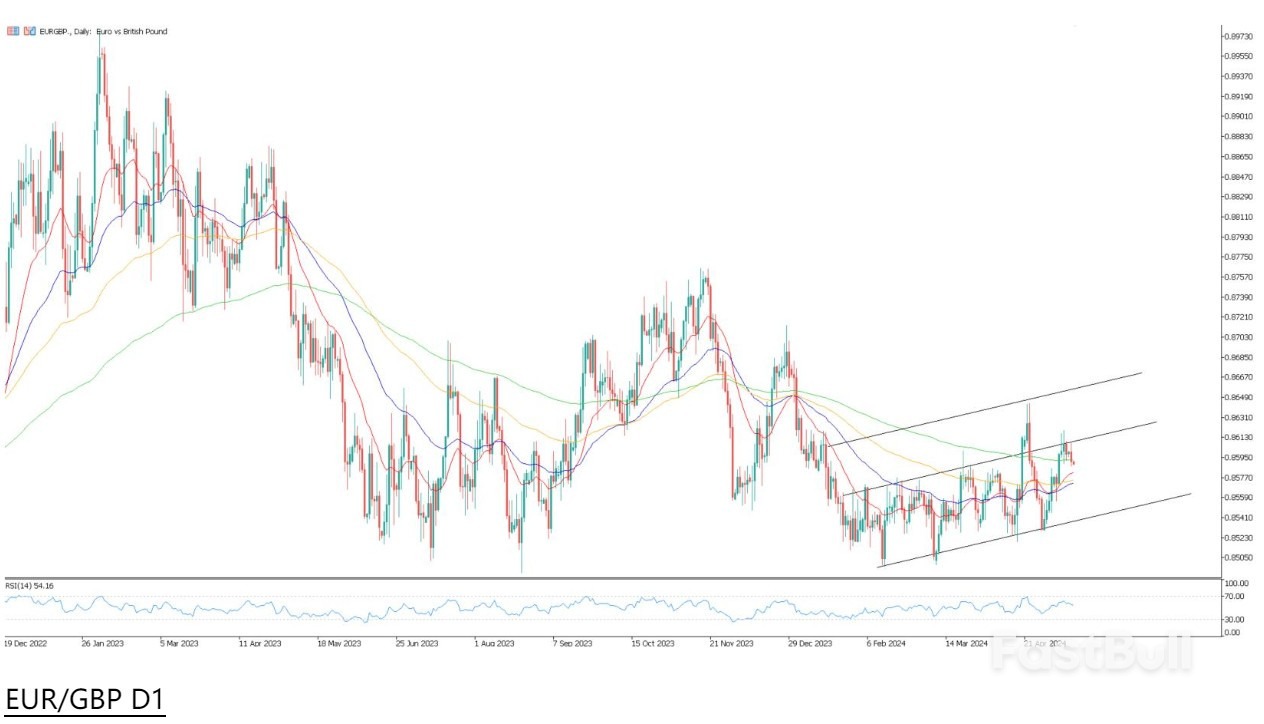Select the 7 Sep 2023 date label
Screen dimensions: 1264x724
point(573,645)
